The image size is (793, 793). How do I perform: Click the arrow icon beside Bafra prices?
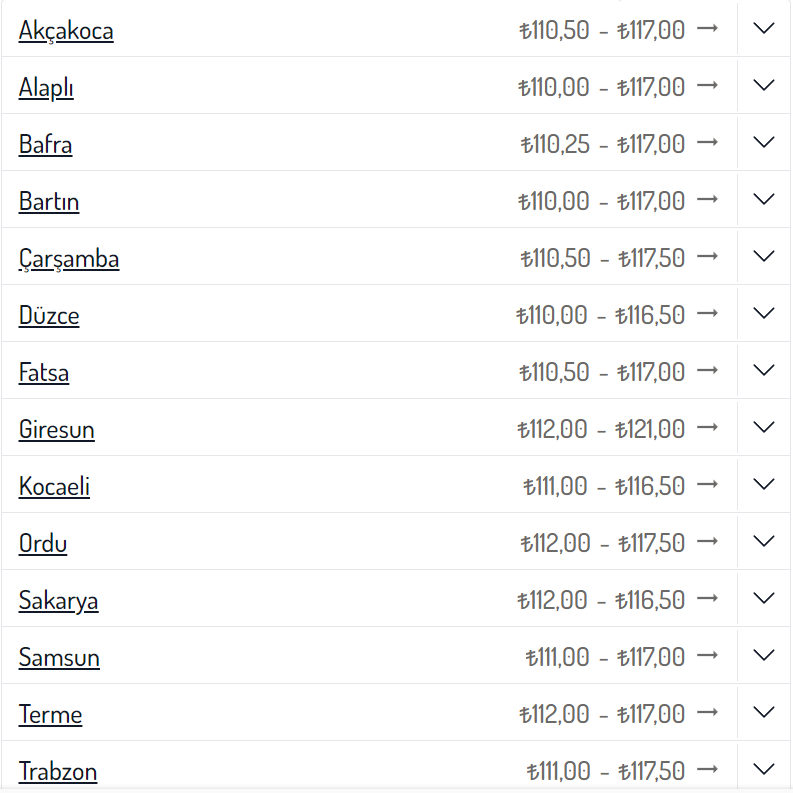[x=707, y=143]
